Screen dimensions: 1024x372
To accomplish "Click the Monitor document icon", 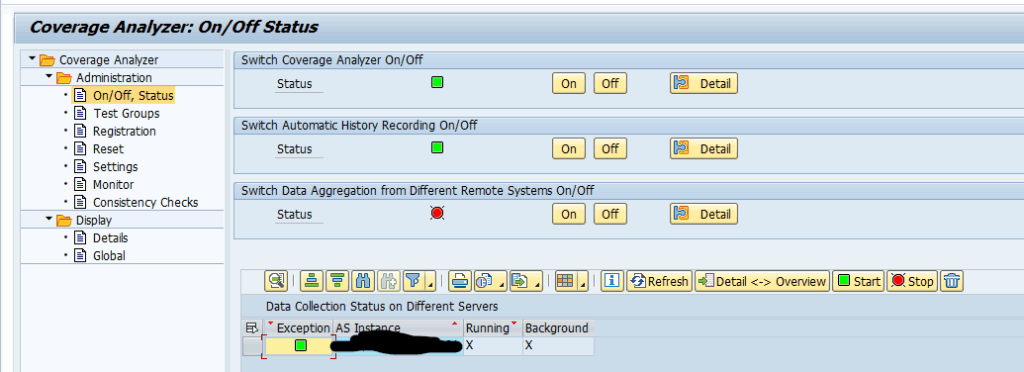I will point(80,185).
